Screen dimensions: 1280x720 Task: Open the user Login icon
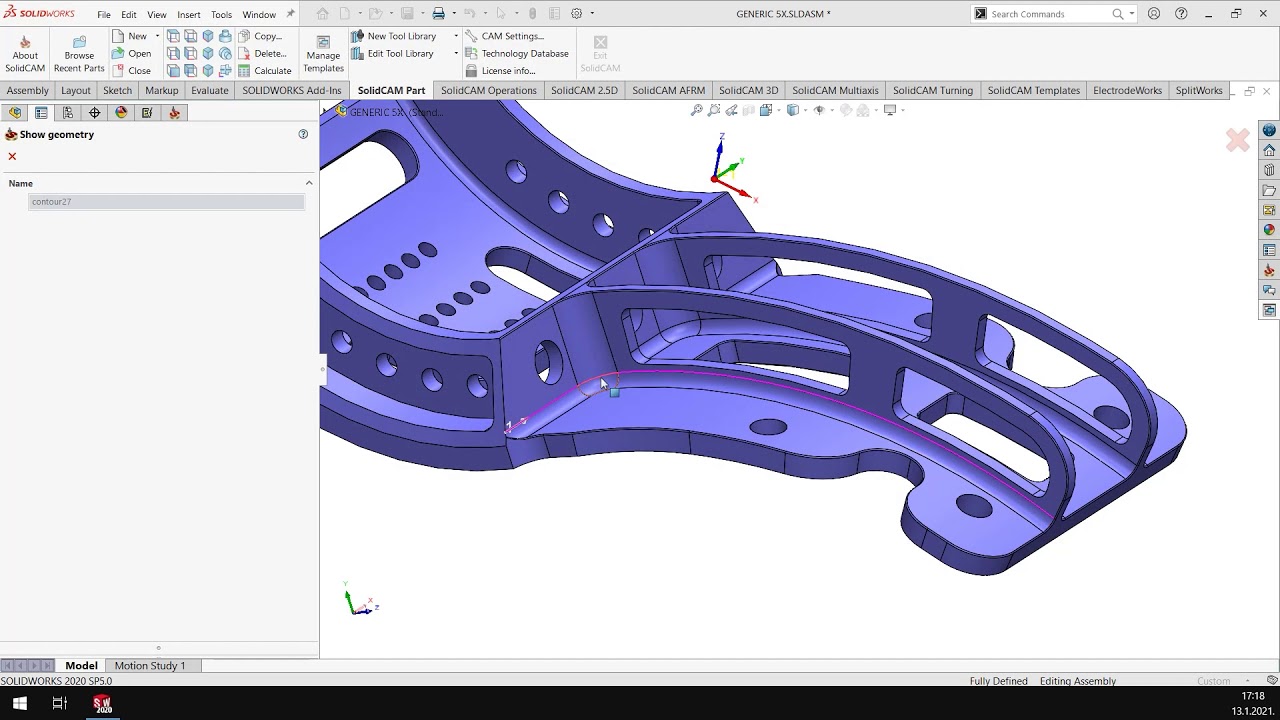click(1154, 14)
